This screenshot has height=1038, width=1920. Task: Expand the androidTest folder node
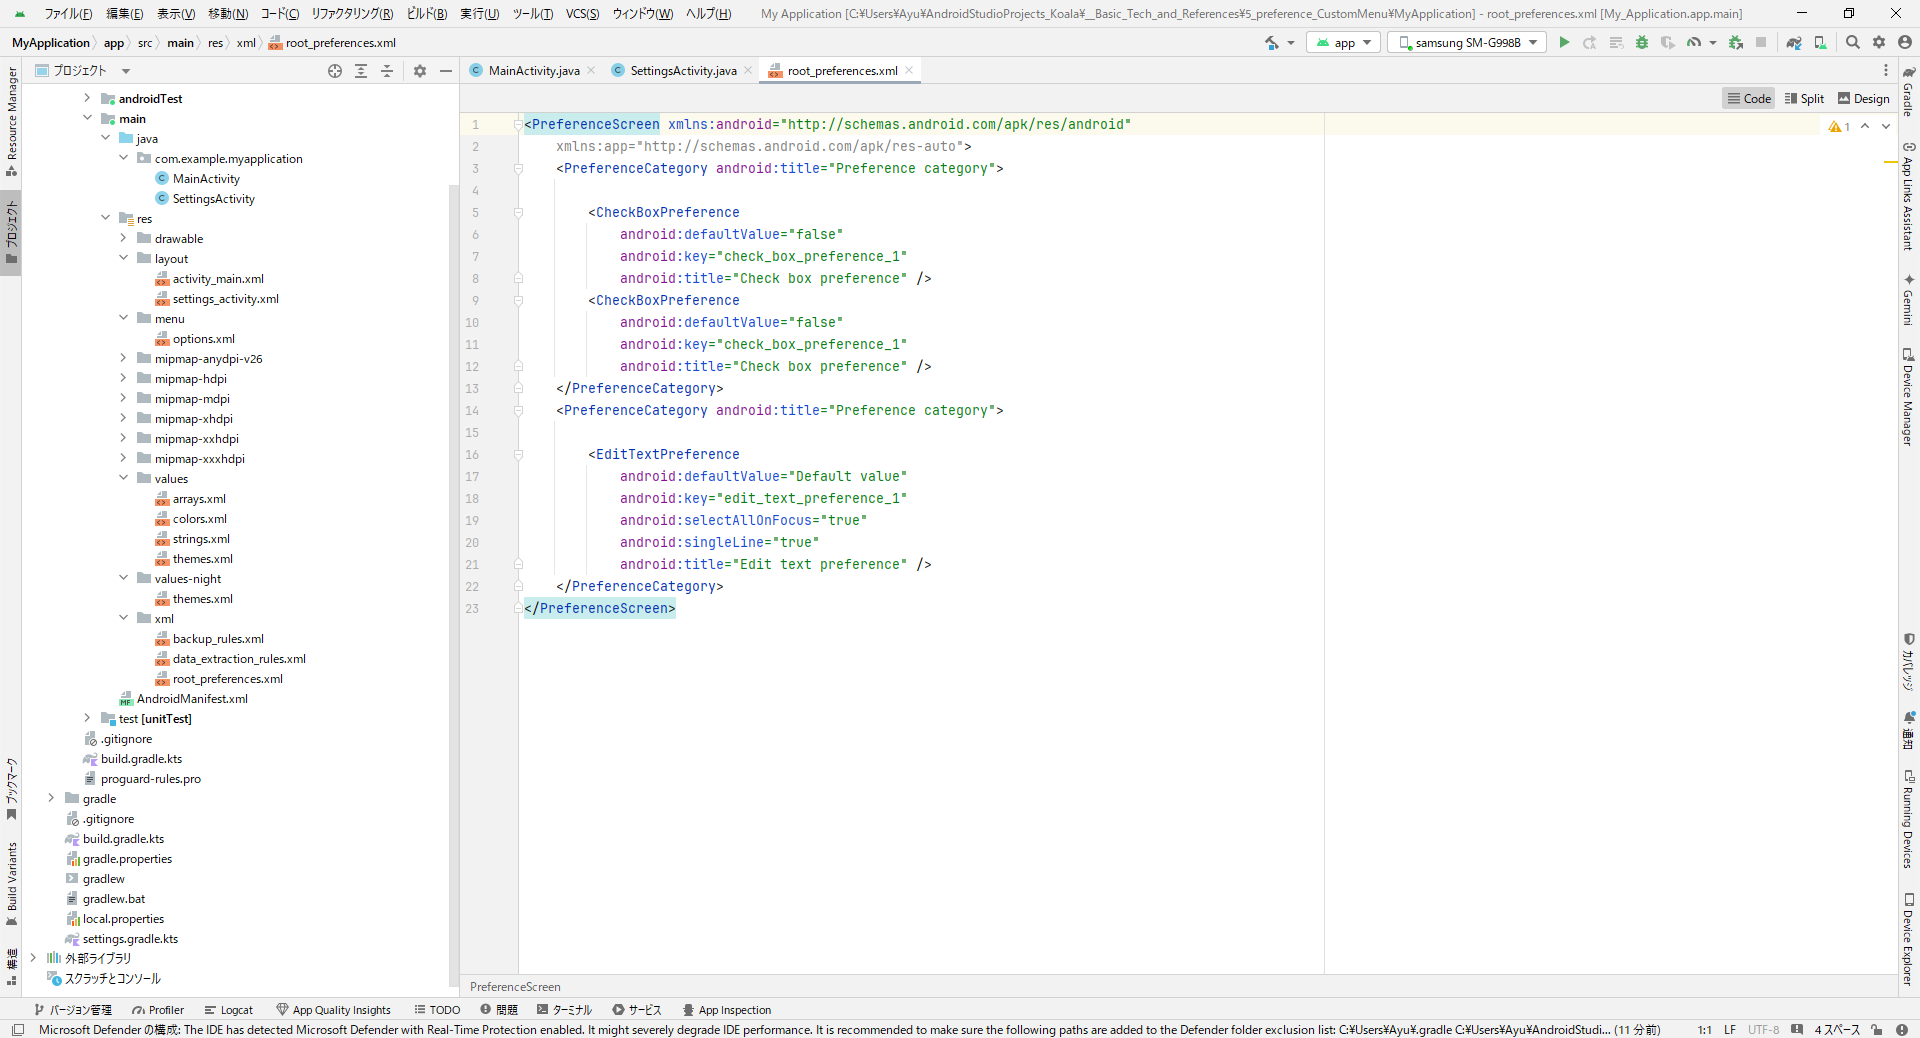pyautogui.click(x=87, y=98)
